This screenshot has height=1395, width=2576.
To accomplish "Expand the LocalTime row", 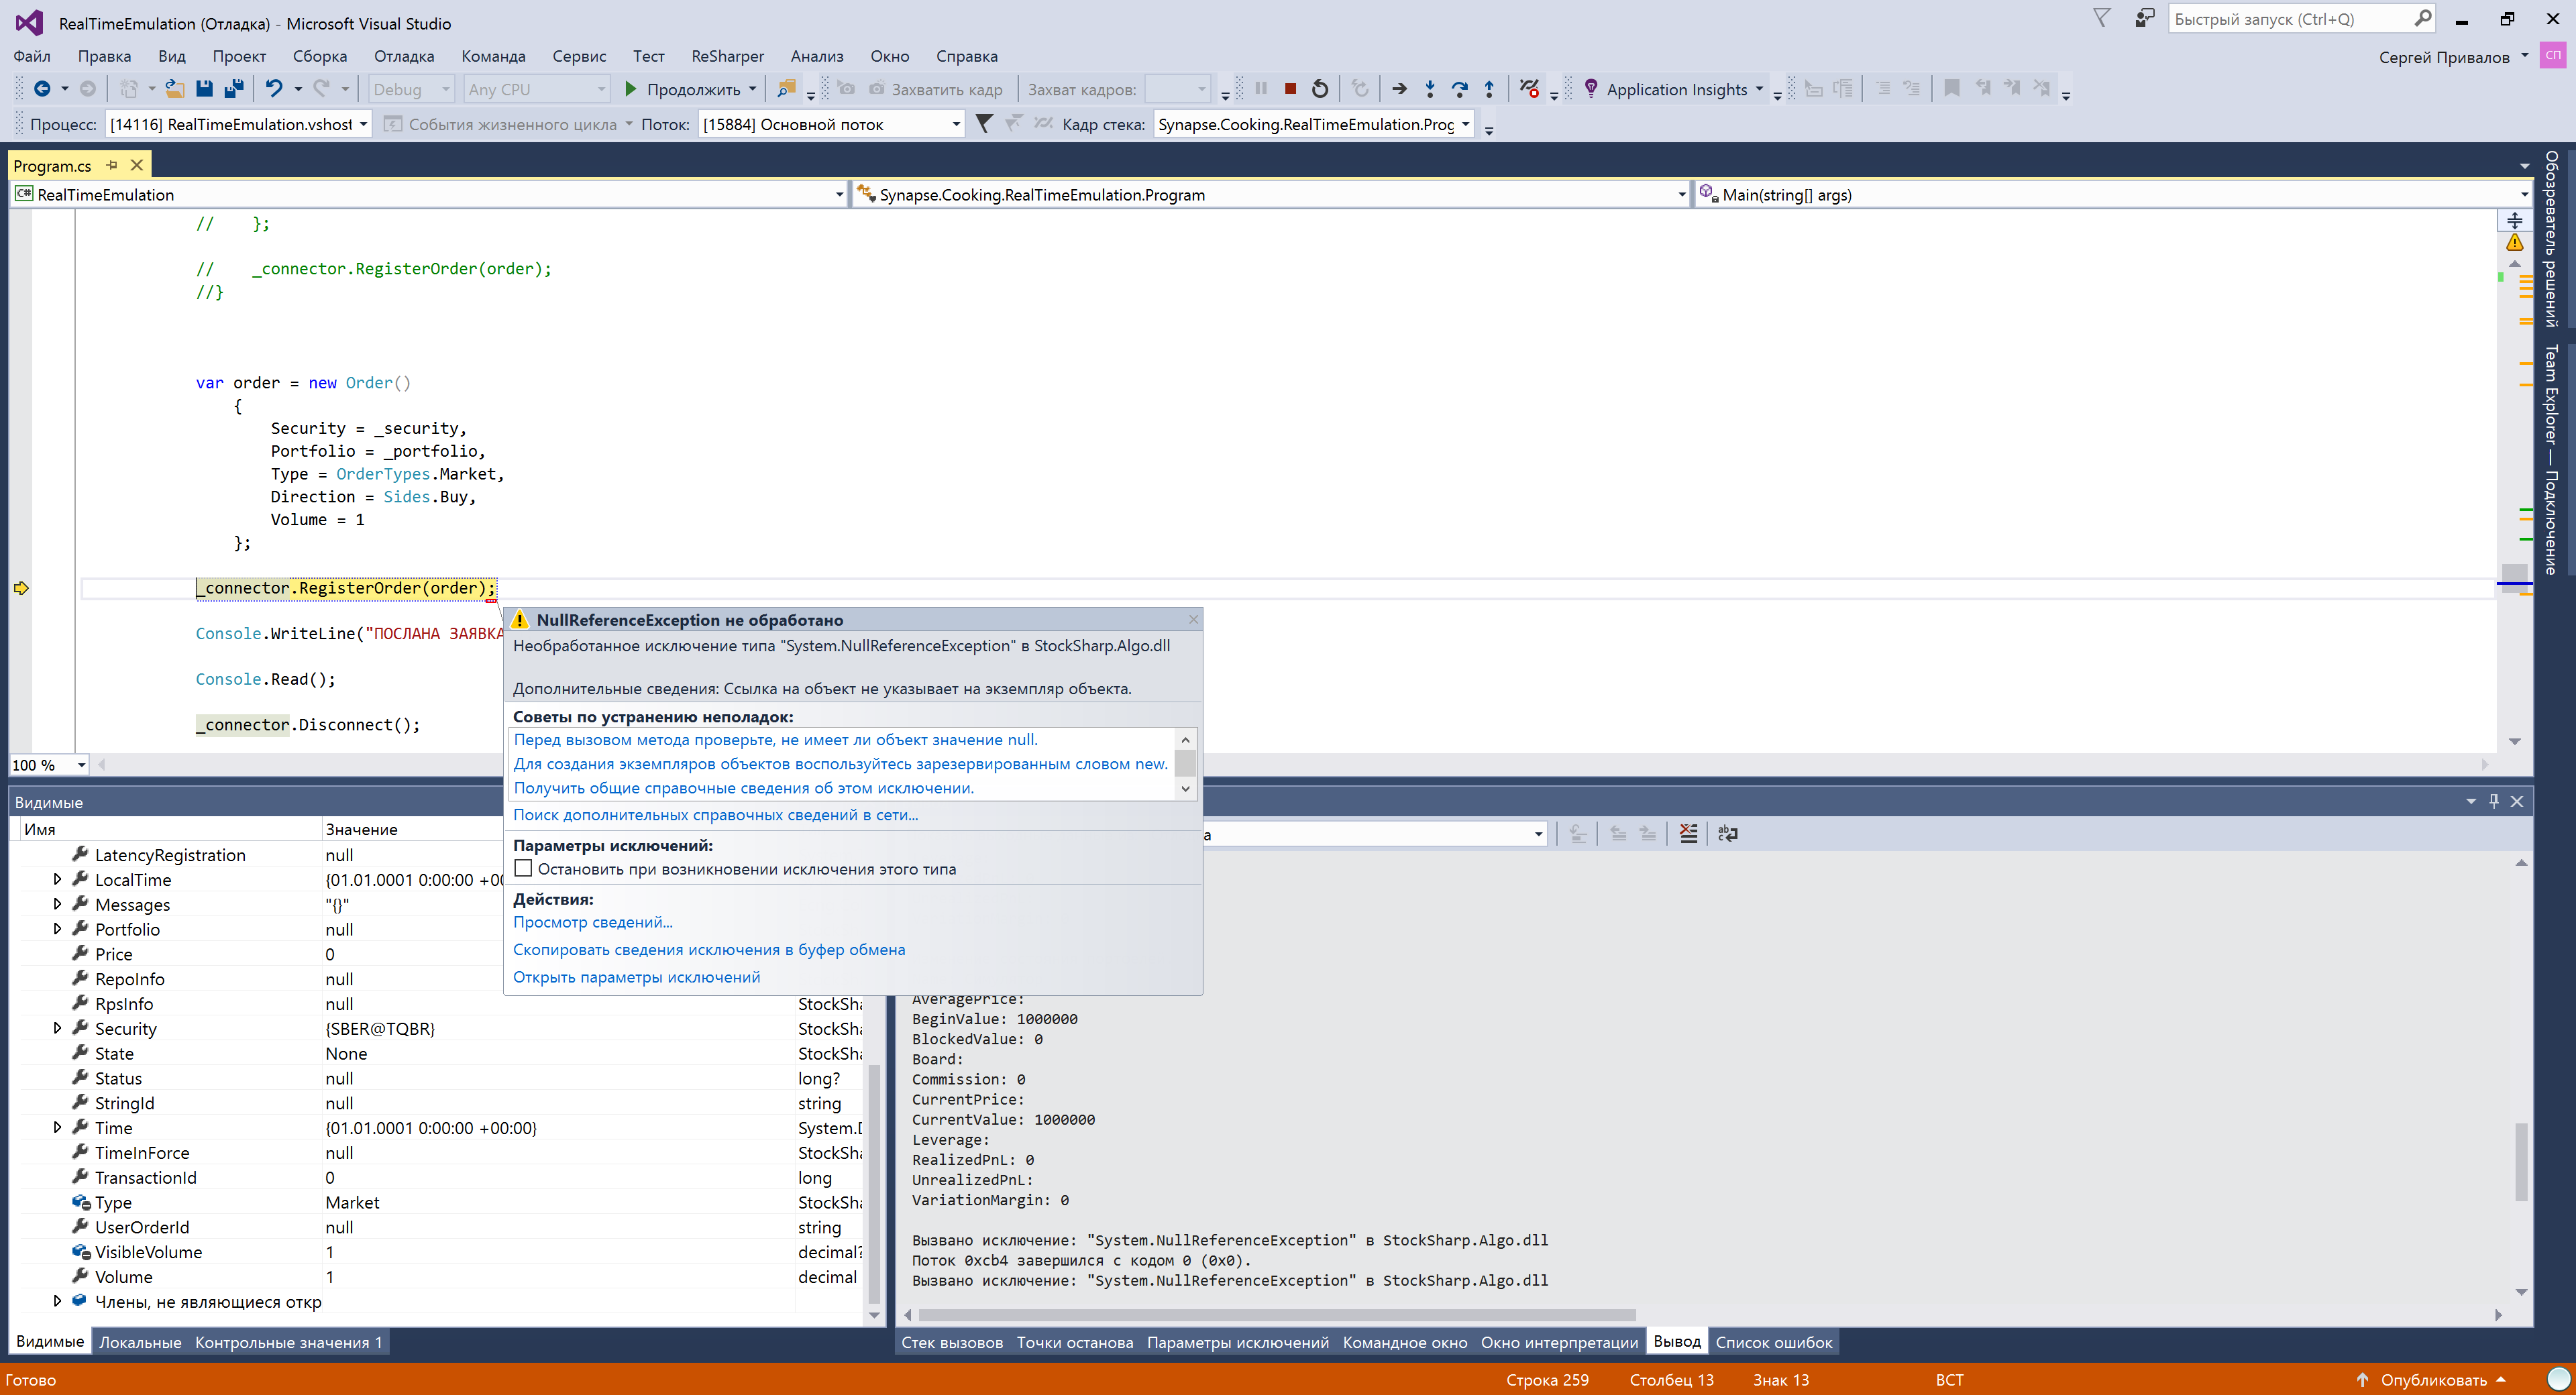I will (x=57, y=879).
